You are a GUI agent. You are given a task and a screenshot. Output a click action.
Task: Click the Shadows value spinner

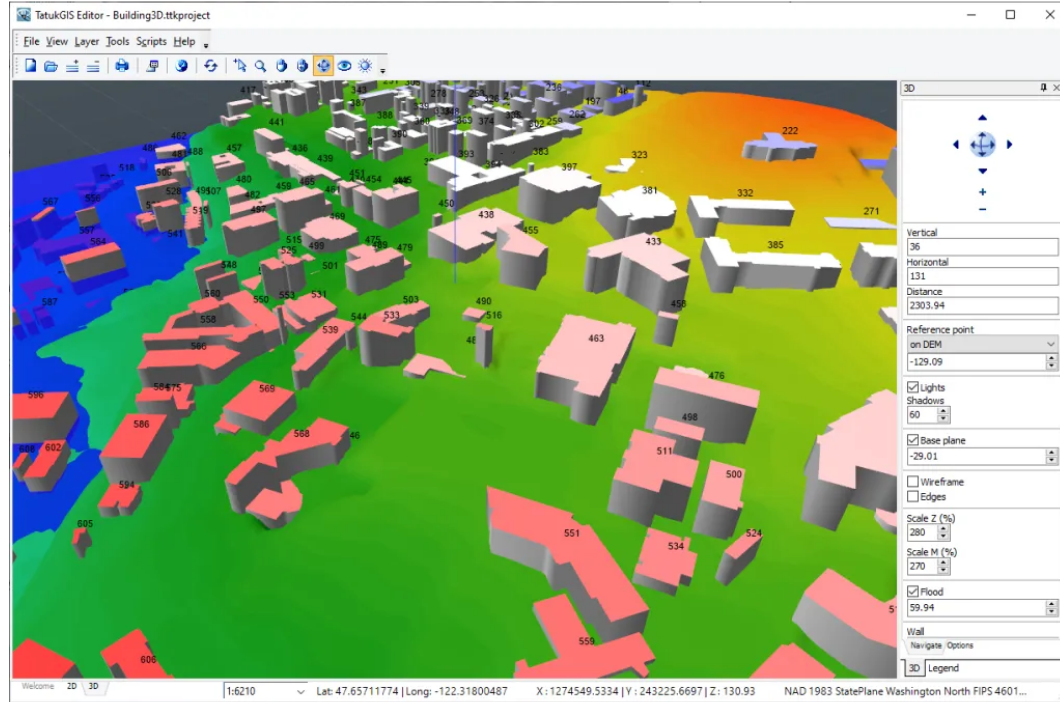(944, 414)
